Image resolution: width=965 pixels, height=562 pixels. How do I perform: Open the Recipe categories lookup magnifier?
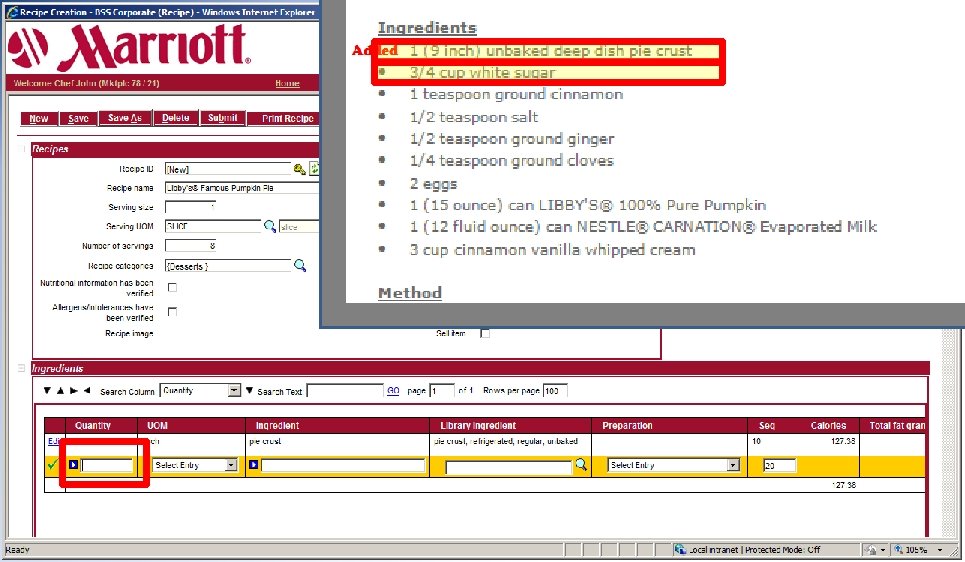300,265
